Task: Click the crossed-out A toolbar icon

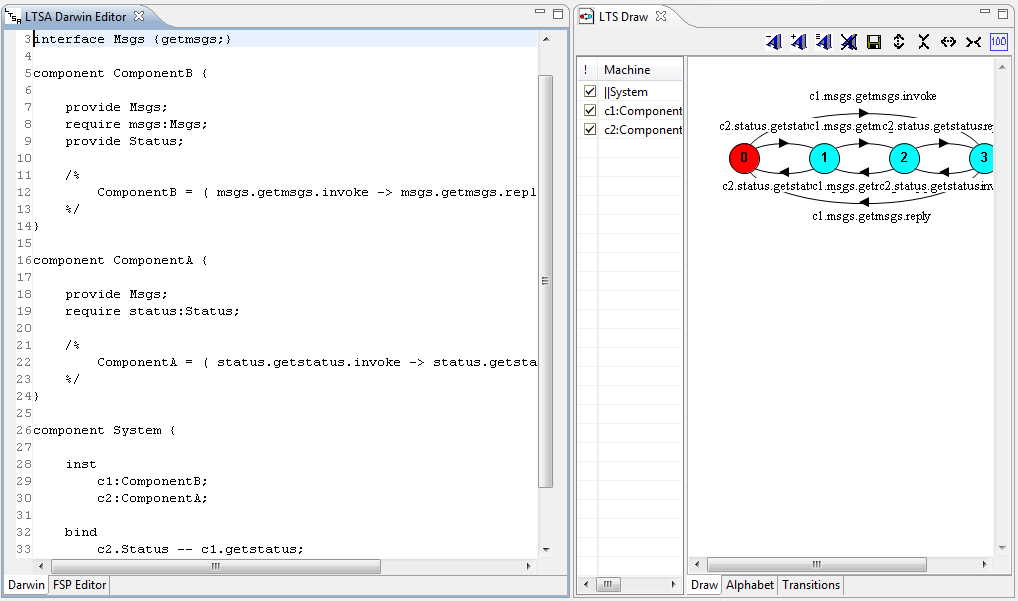Action: pyautogui.click(x=848, y=42)
